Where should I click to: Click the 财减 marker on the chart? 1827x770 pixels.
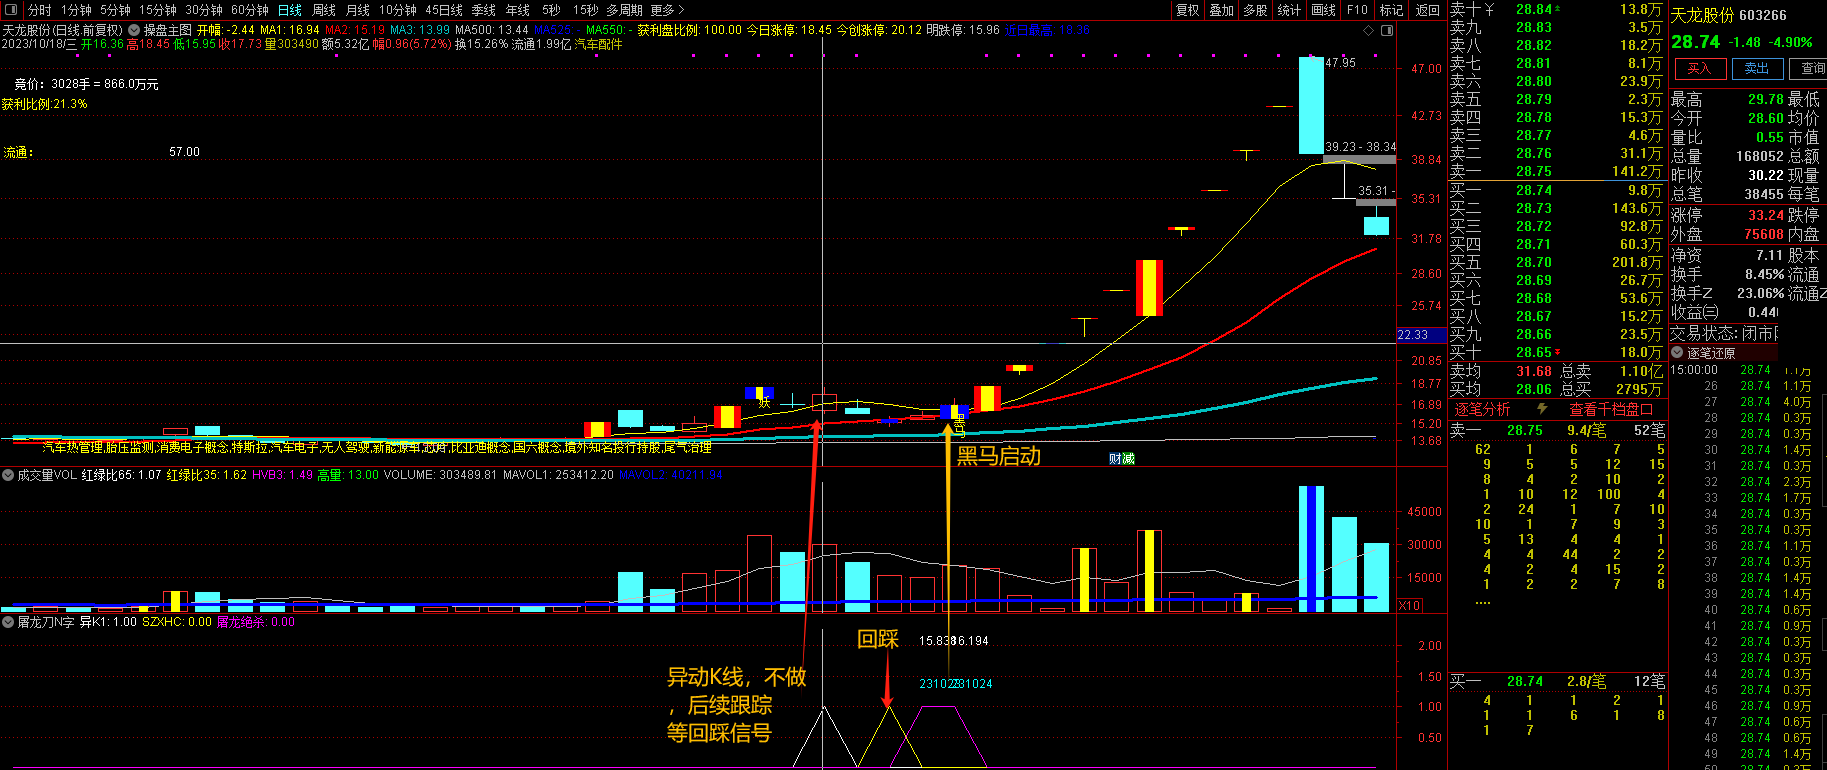click(x=1122, y=458)
